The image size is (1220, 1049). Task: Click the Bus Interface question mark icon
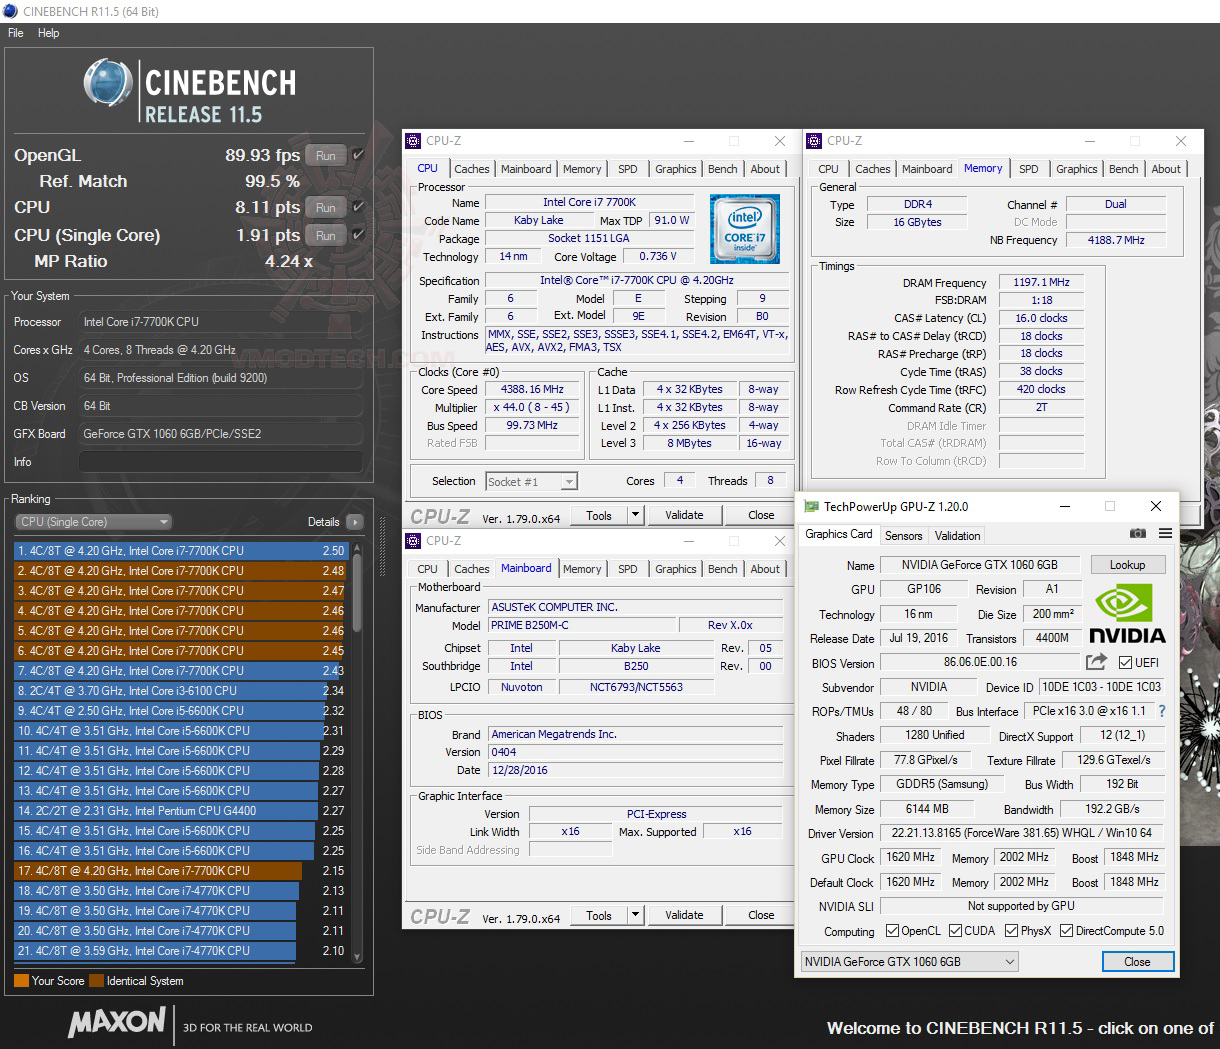(x=1162, y=711)
